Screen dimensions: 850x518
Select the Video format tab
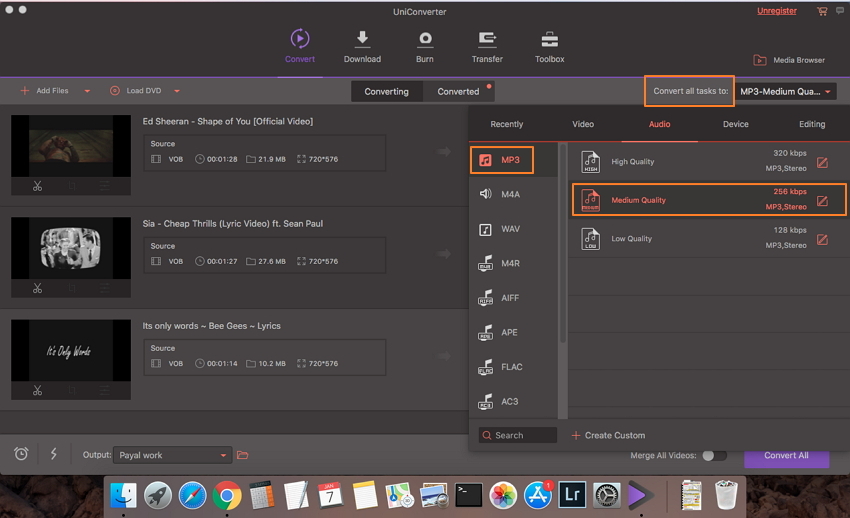(583, 124)
